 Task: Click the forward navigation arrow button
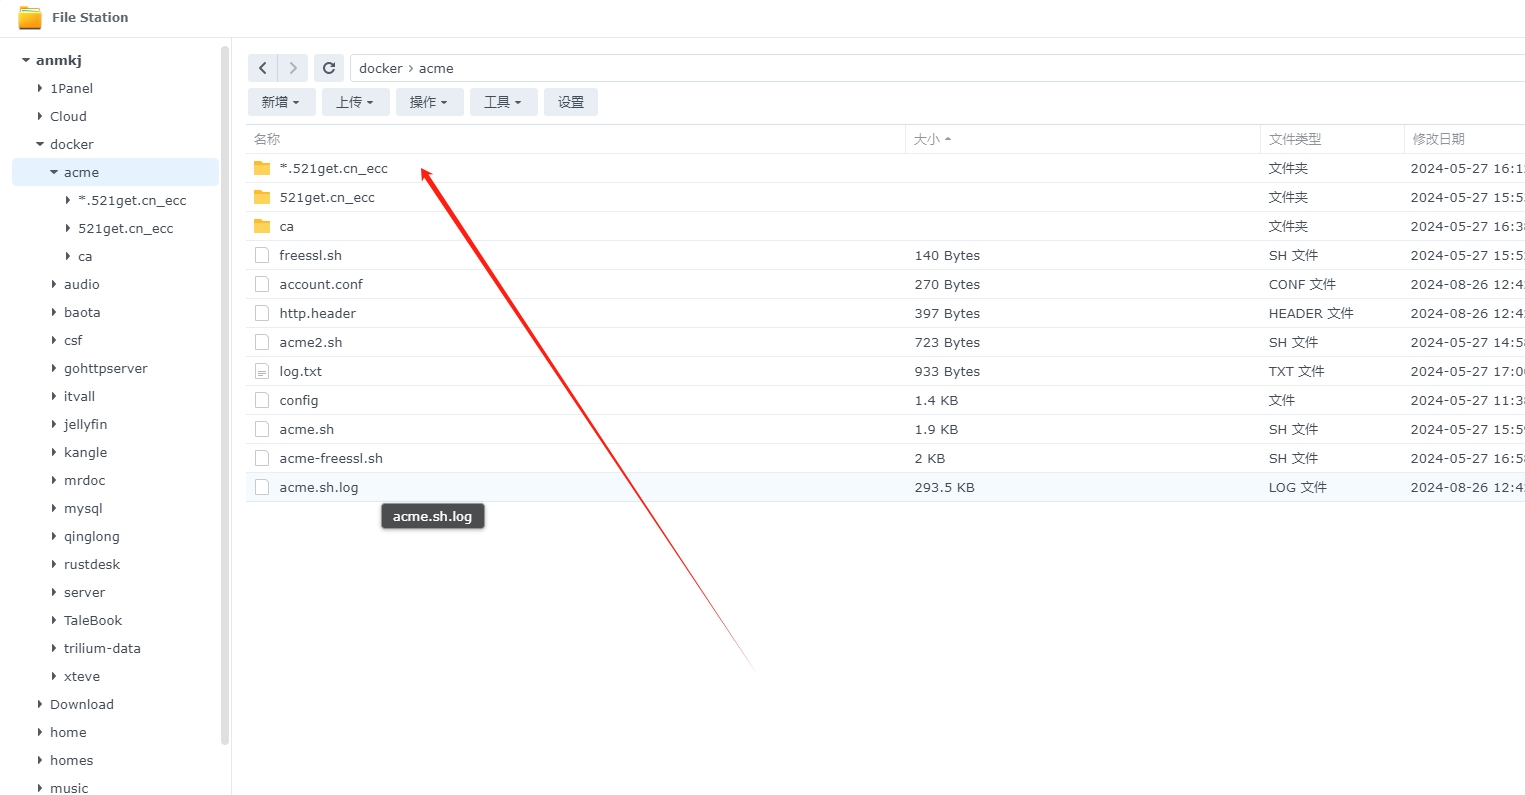(x=293, y=68)
